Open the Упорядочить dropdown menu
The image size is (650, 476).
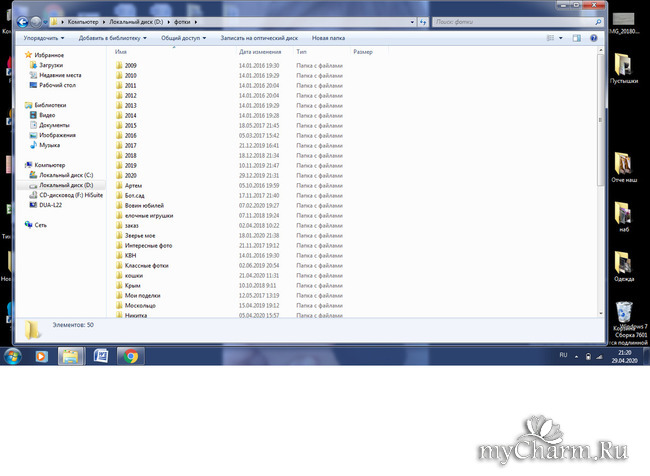[42, 38]
